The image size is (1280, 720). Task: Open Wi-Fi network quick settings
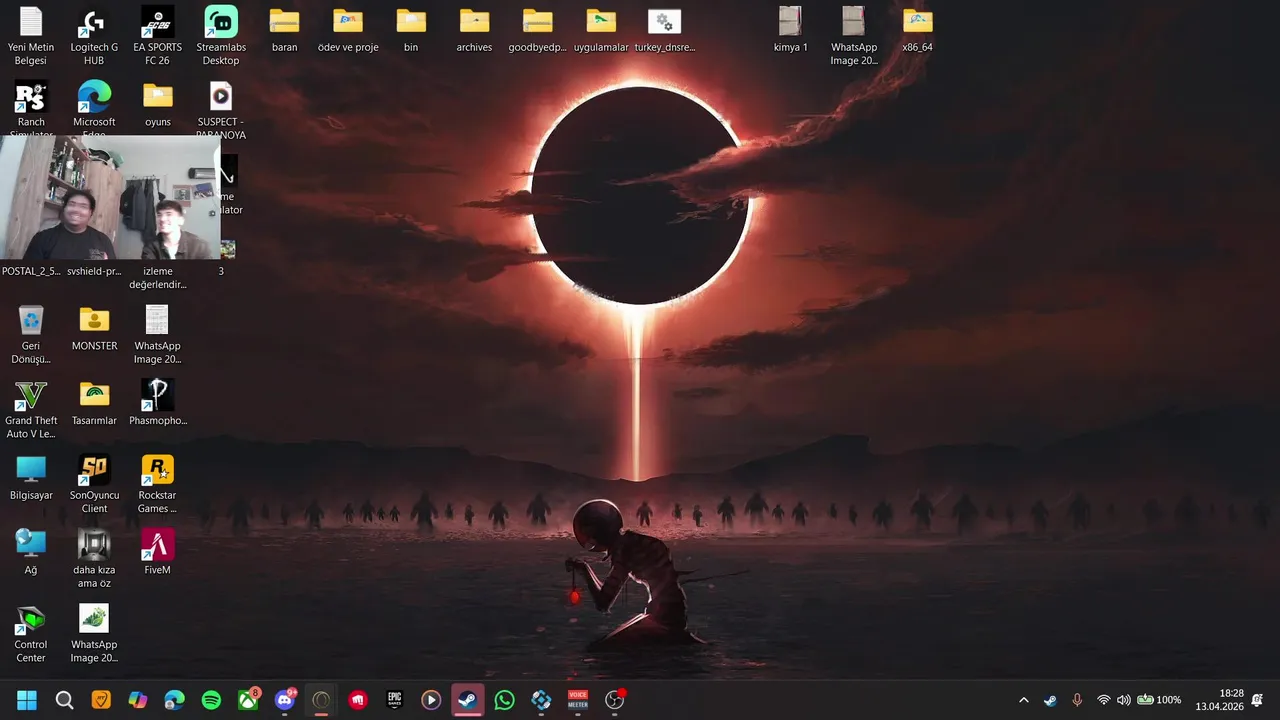[x=1104, y=700]
